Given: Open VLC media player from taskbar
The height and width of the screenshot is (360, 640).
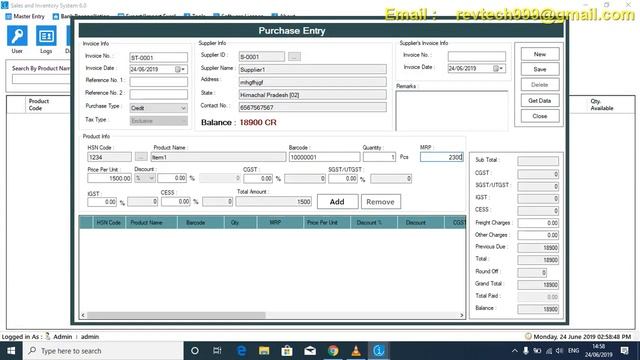Looking at the screenshot, I should tap(356, 351).
